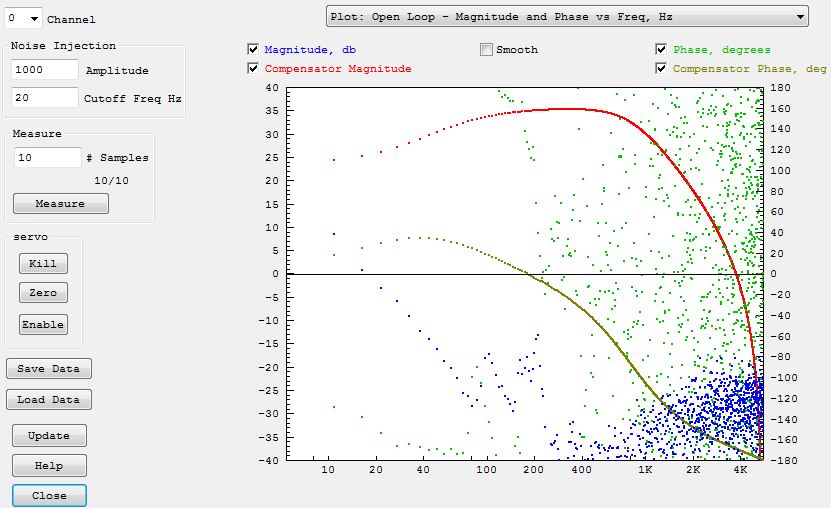831x508 pixels.
Task: Open Help with the Help button
Action: (48, 465)
